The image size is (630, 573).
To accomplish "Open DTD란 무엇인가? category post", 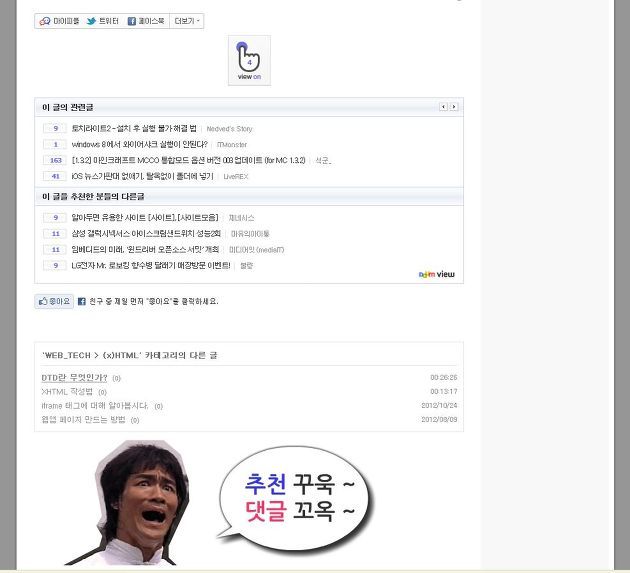I will pos(74,378).
